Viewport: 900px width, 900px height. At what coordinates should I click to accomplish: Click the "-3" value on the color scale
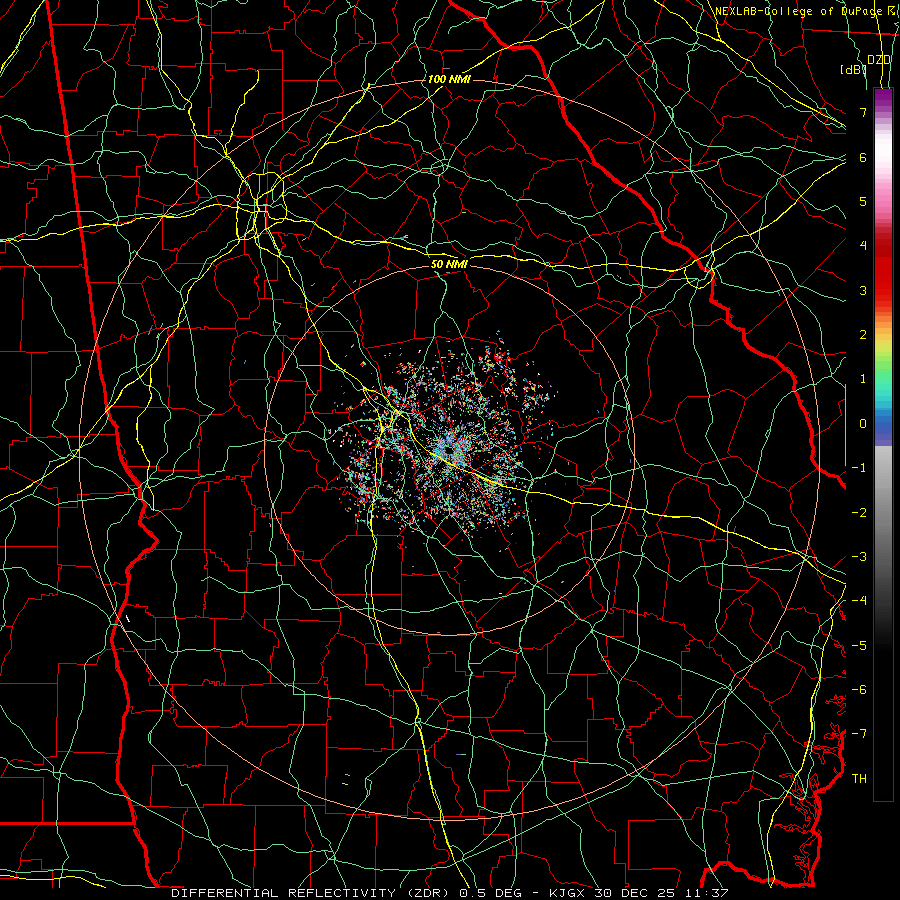(859, 557)
